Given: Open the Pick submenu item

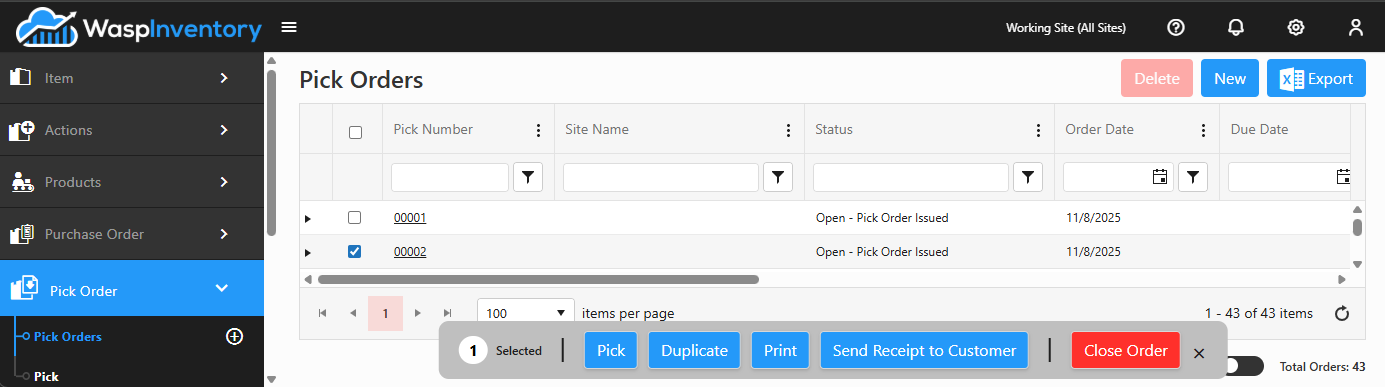Looking at the screenshot, I should coord(46,377).
